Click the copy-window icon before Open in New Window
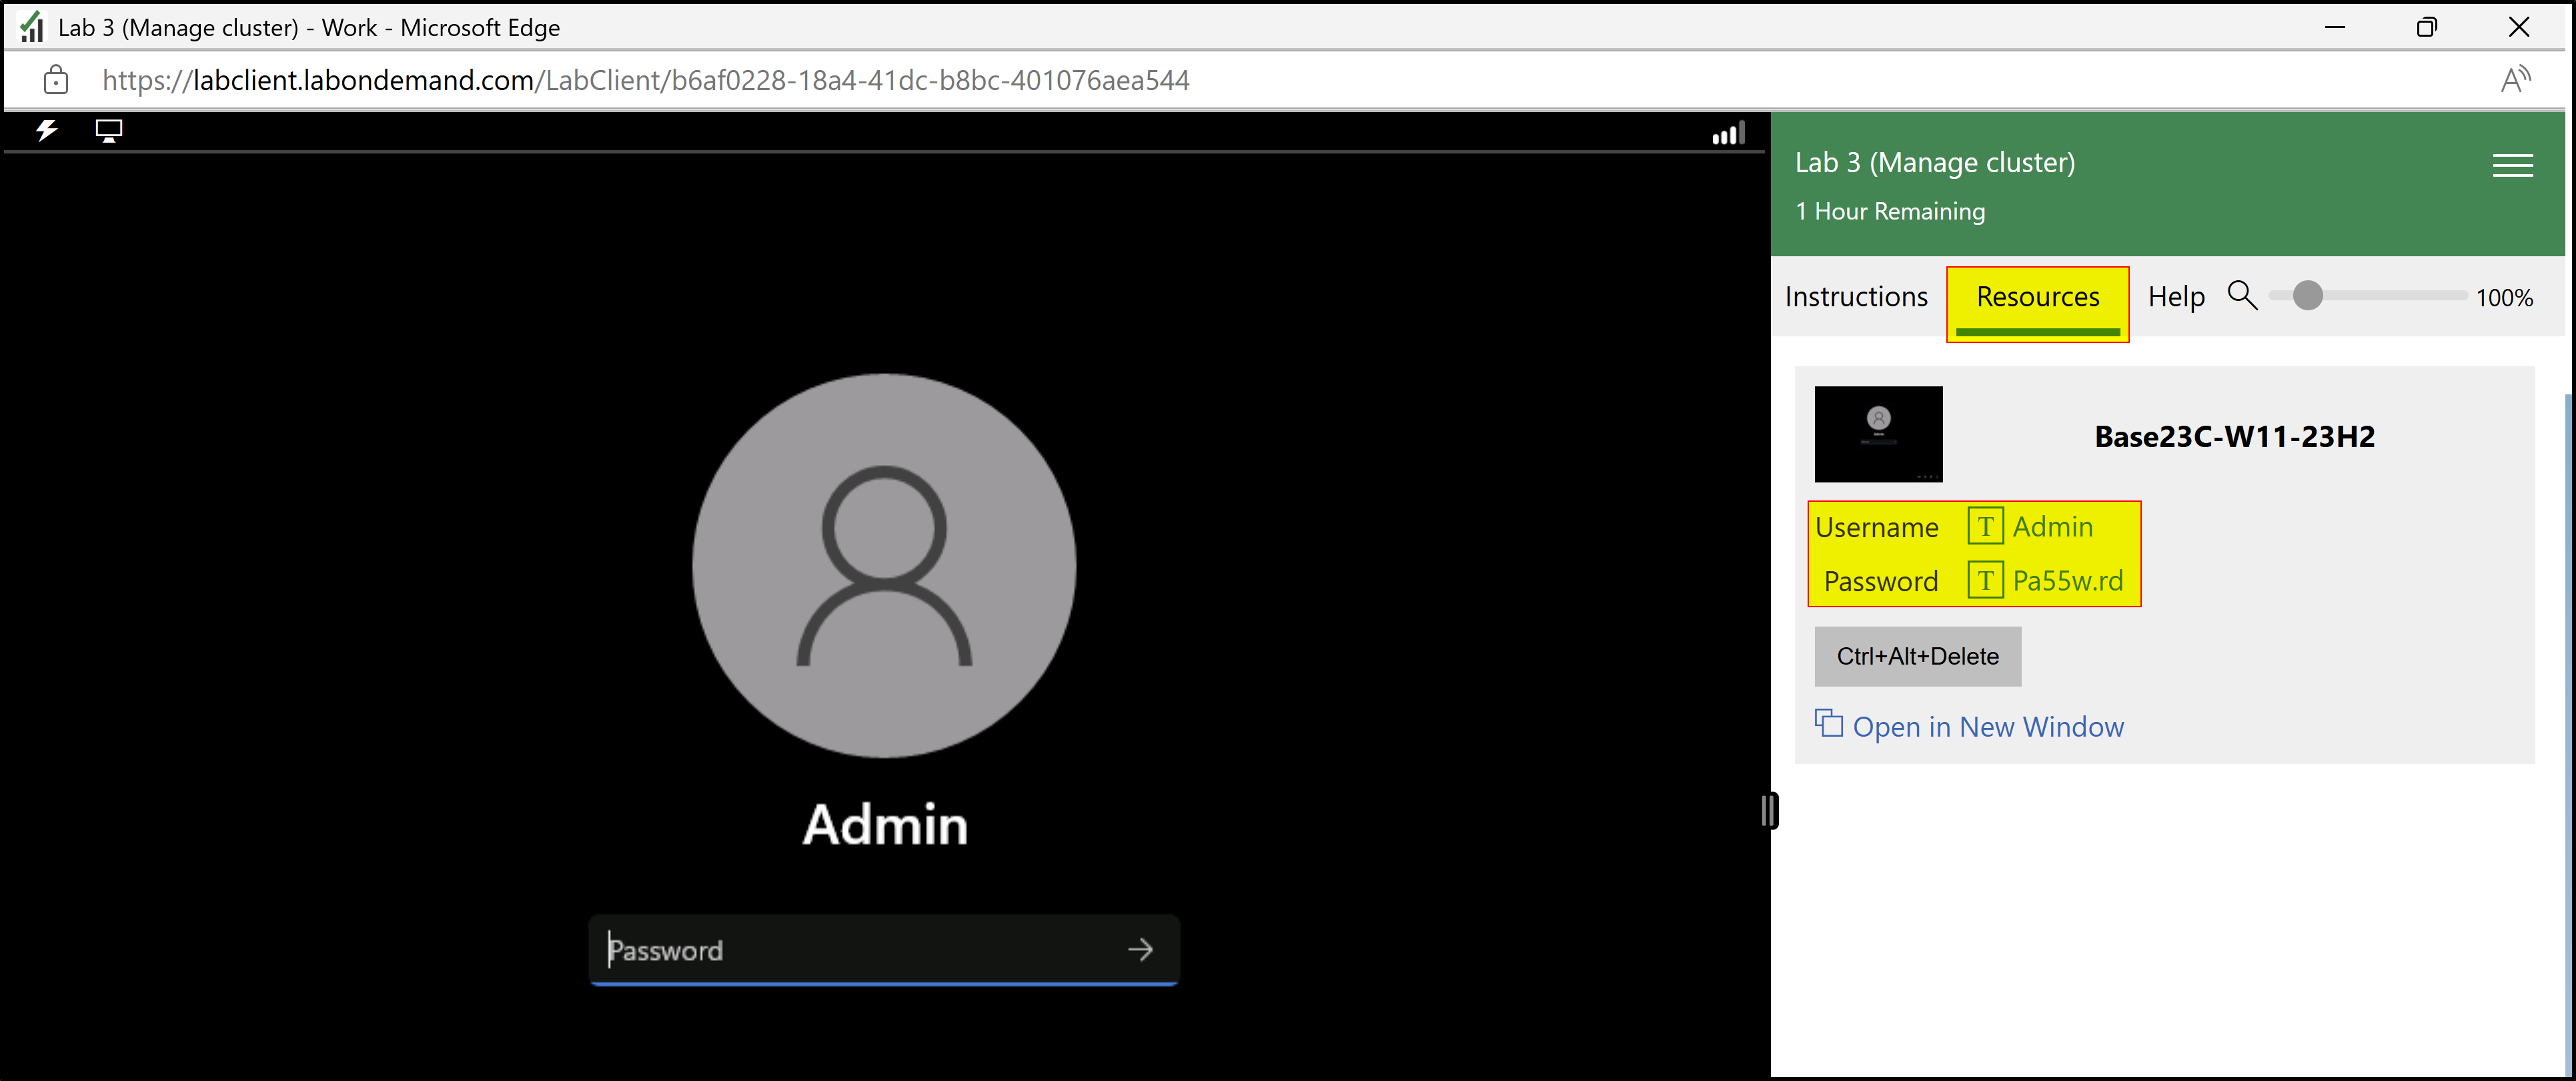This screenshot has width=2576, height=1081. (1829, 723)
